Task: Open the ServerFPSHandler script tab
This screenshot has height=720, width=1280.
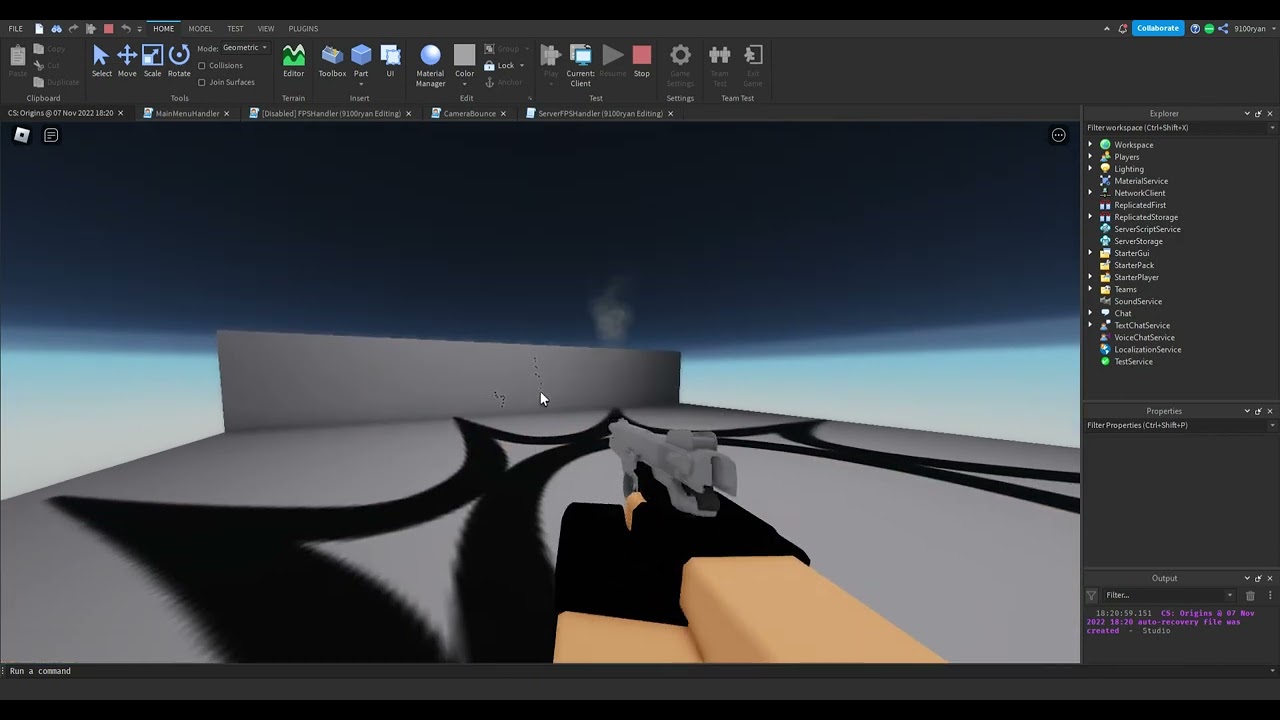Action: (x=599, y=114)
